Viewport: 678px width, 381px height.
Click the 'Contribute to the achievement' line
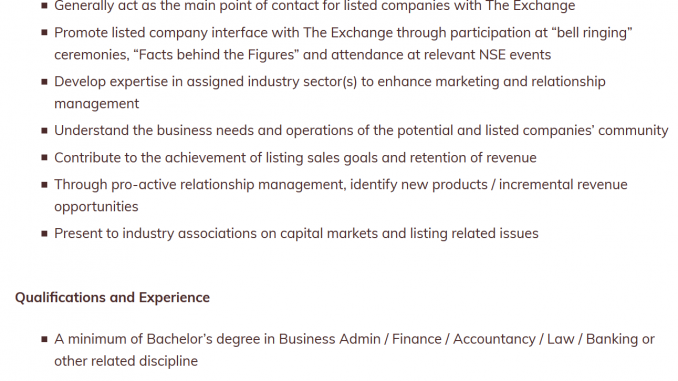(295, 158)
